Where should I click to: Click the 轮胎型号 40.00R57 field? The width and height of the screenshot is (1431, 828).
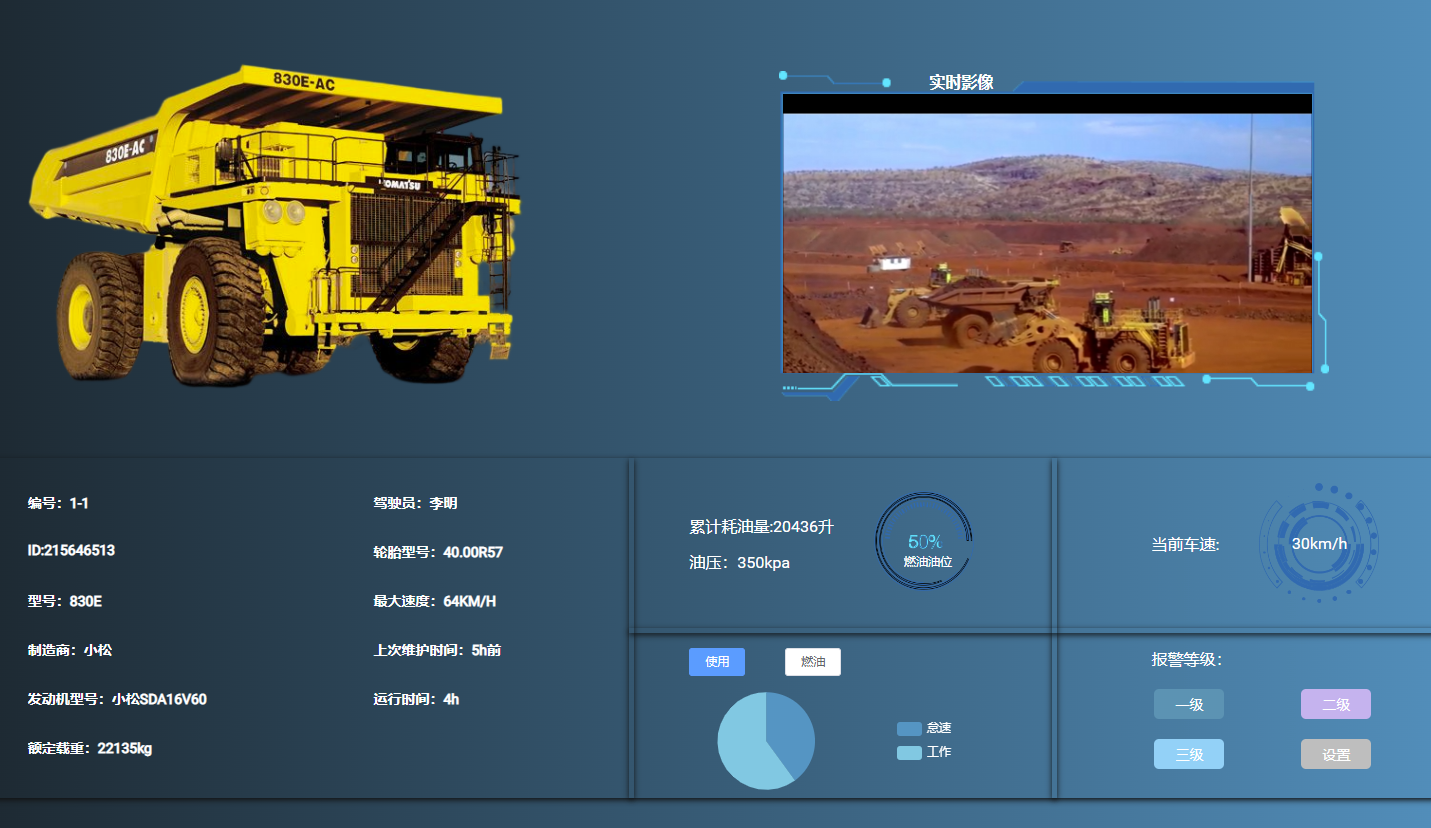pyautogui.click(x=438, y=552)
